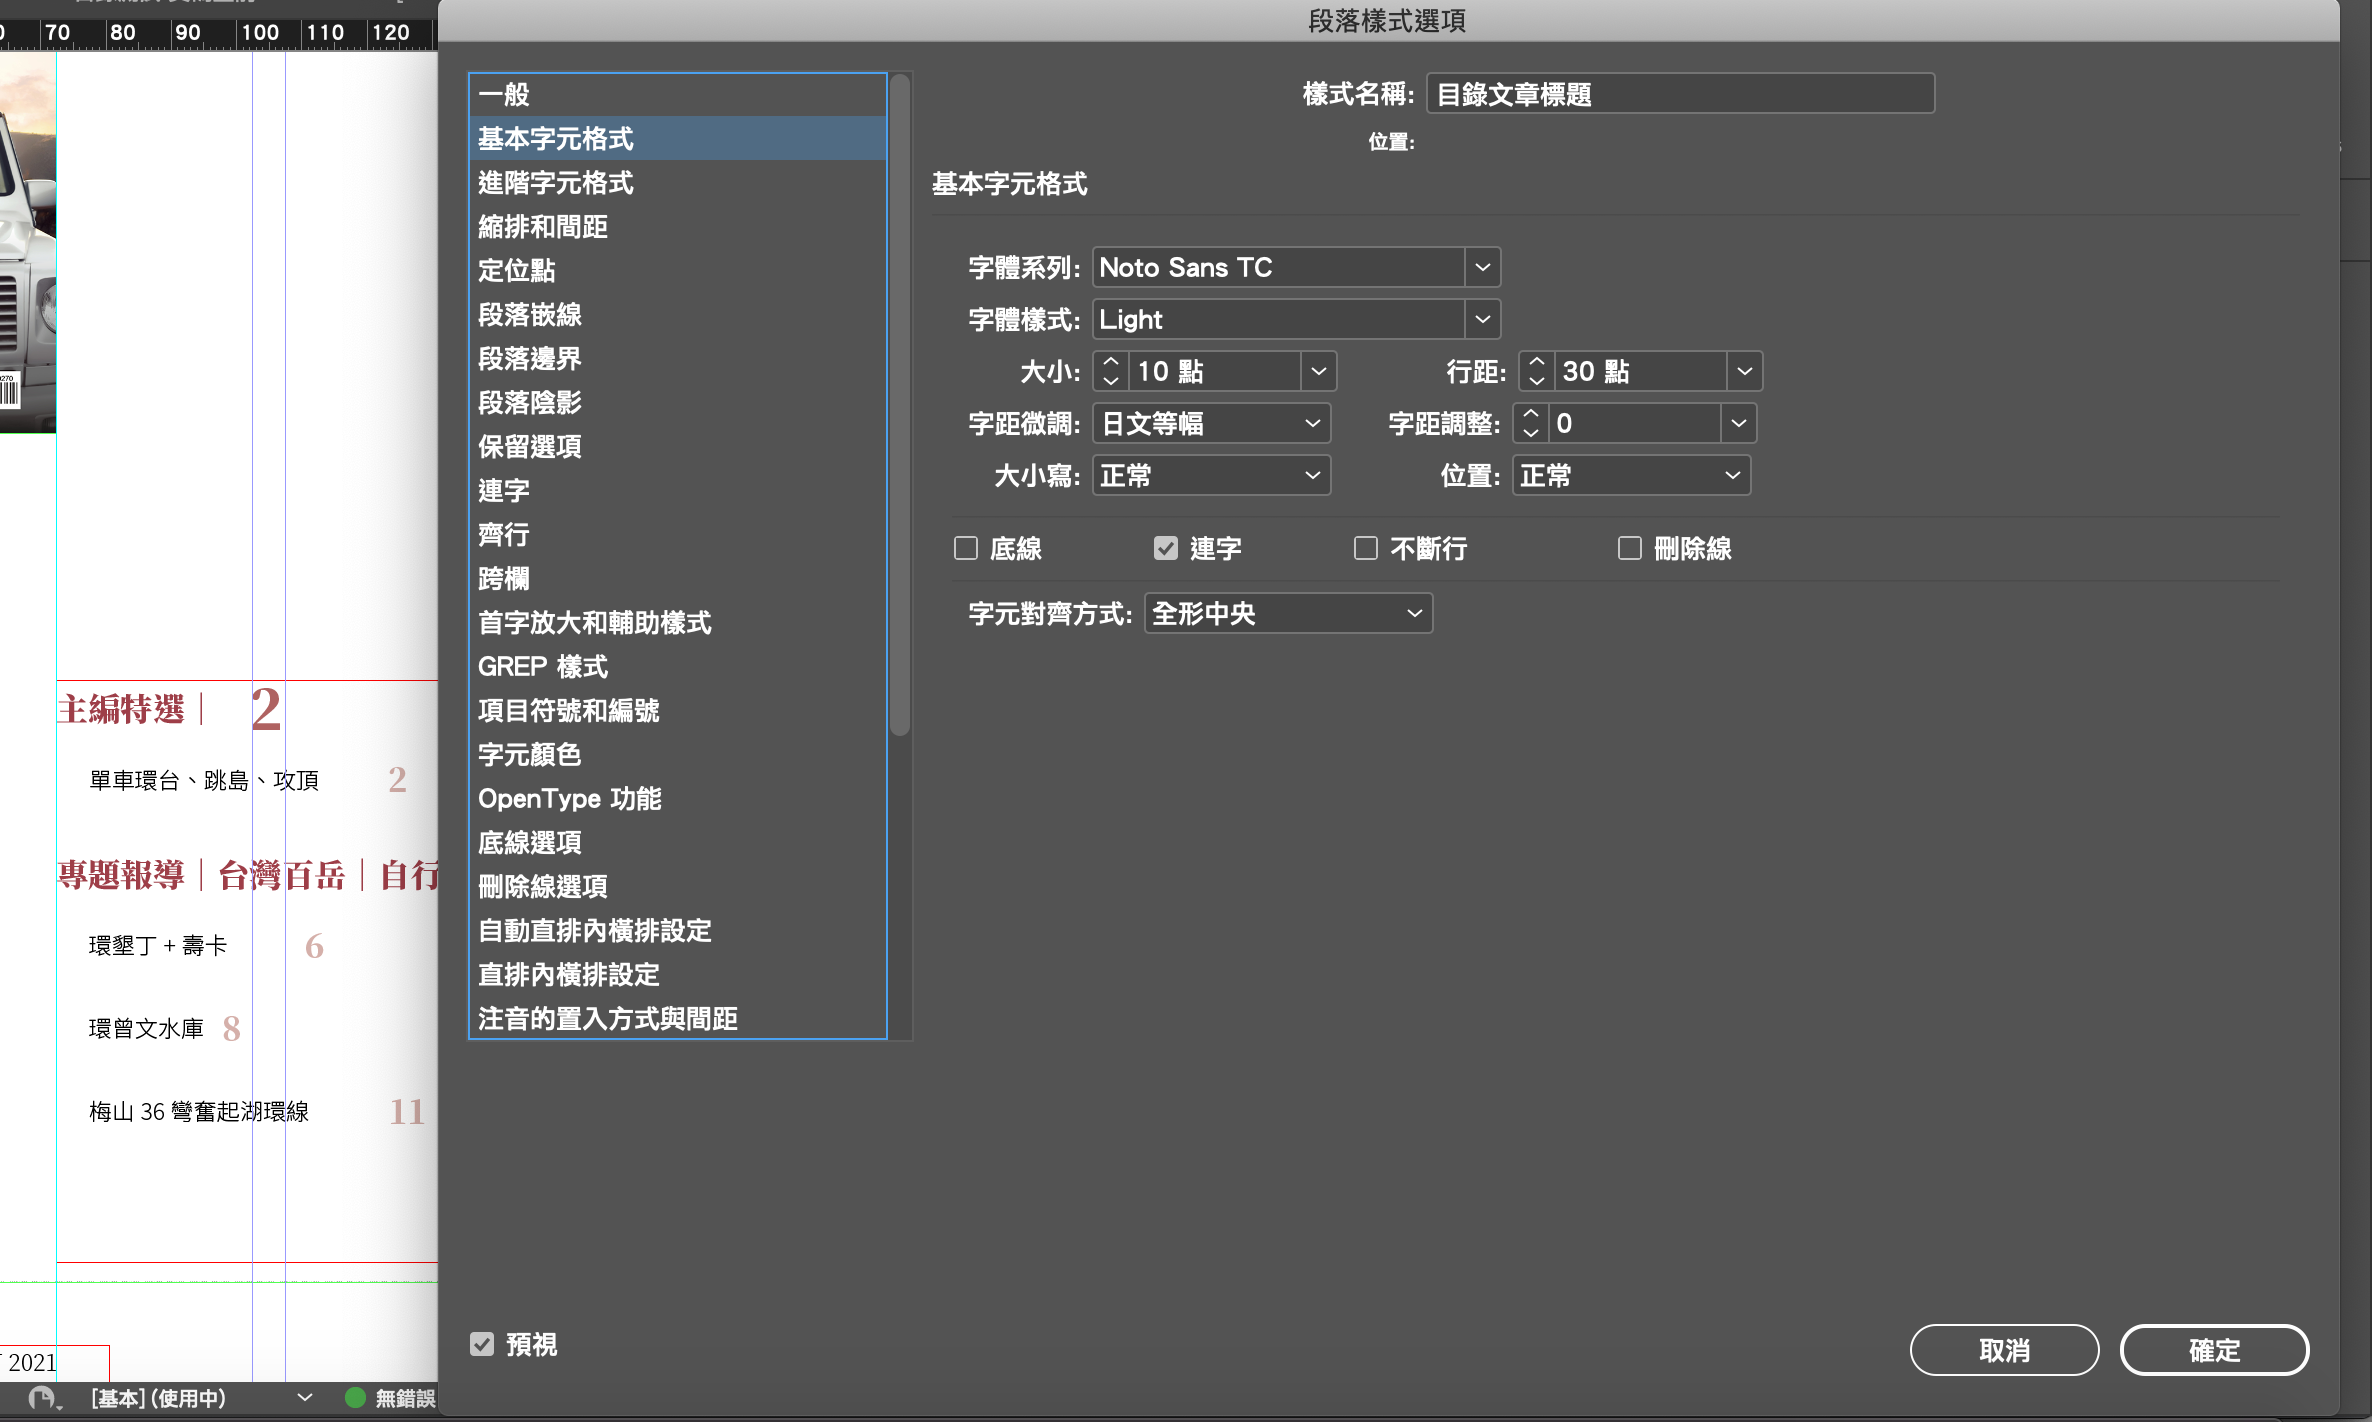The width and height of the screenshot is (2372, 1422).
Task: Click the tracking (字距調整) stepper arrows
Action: [x=1530, y=423]
